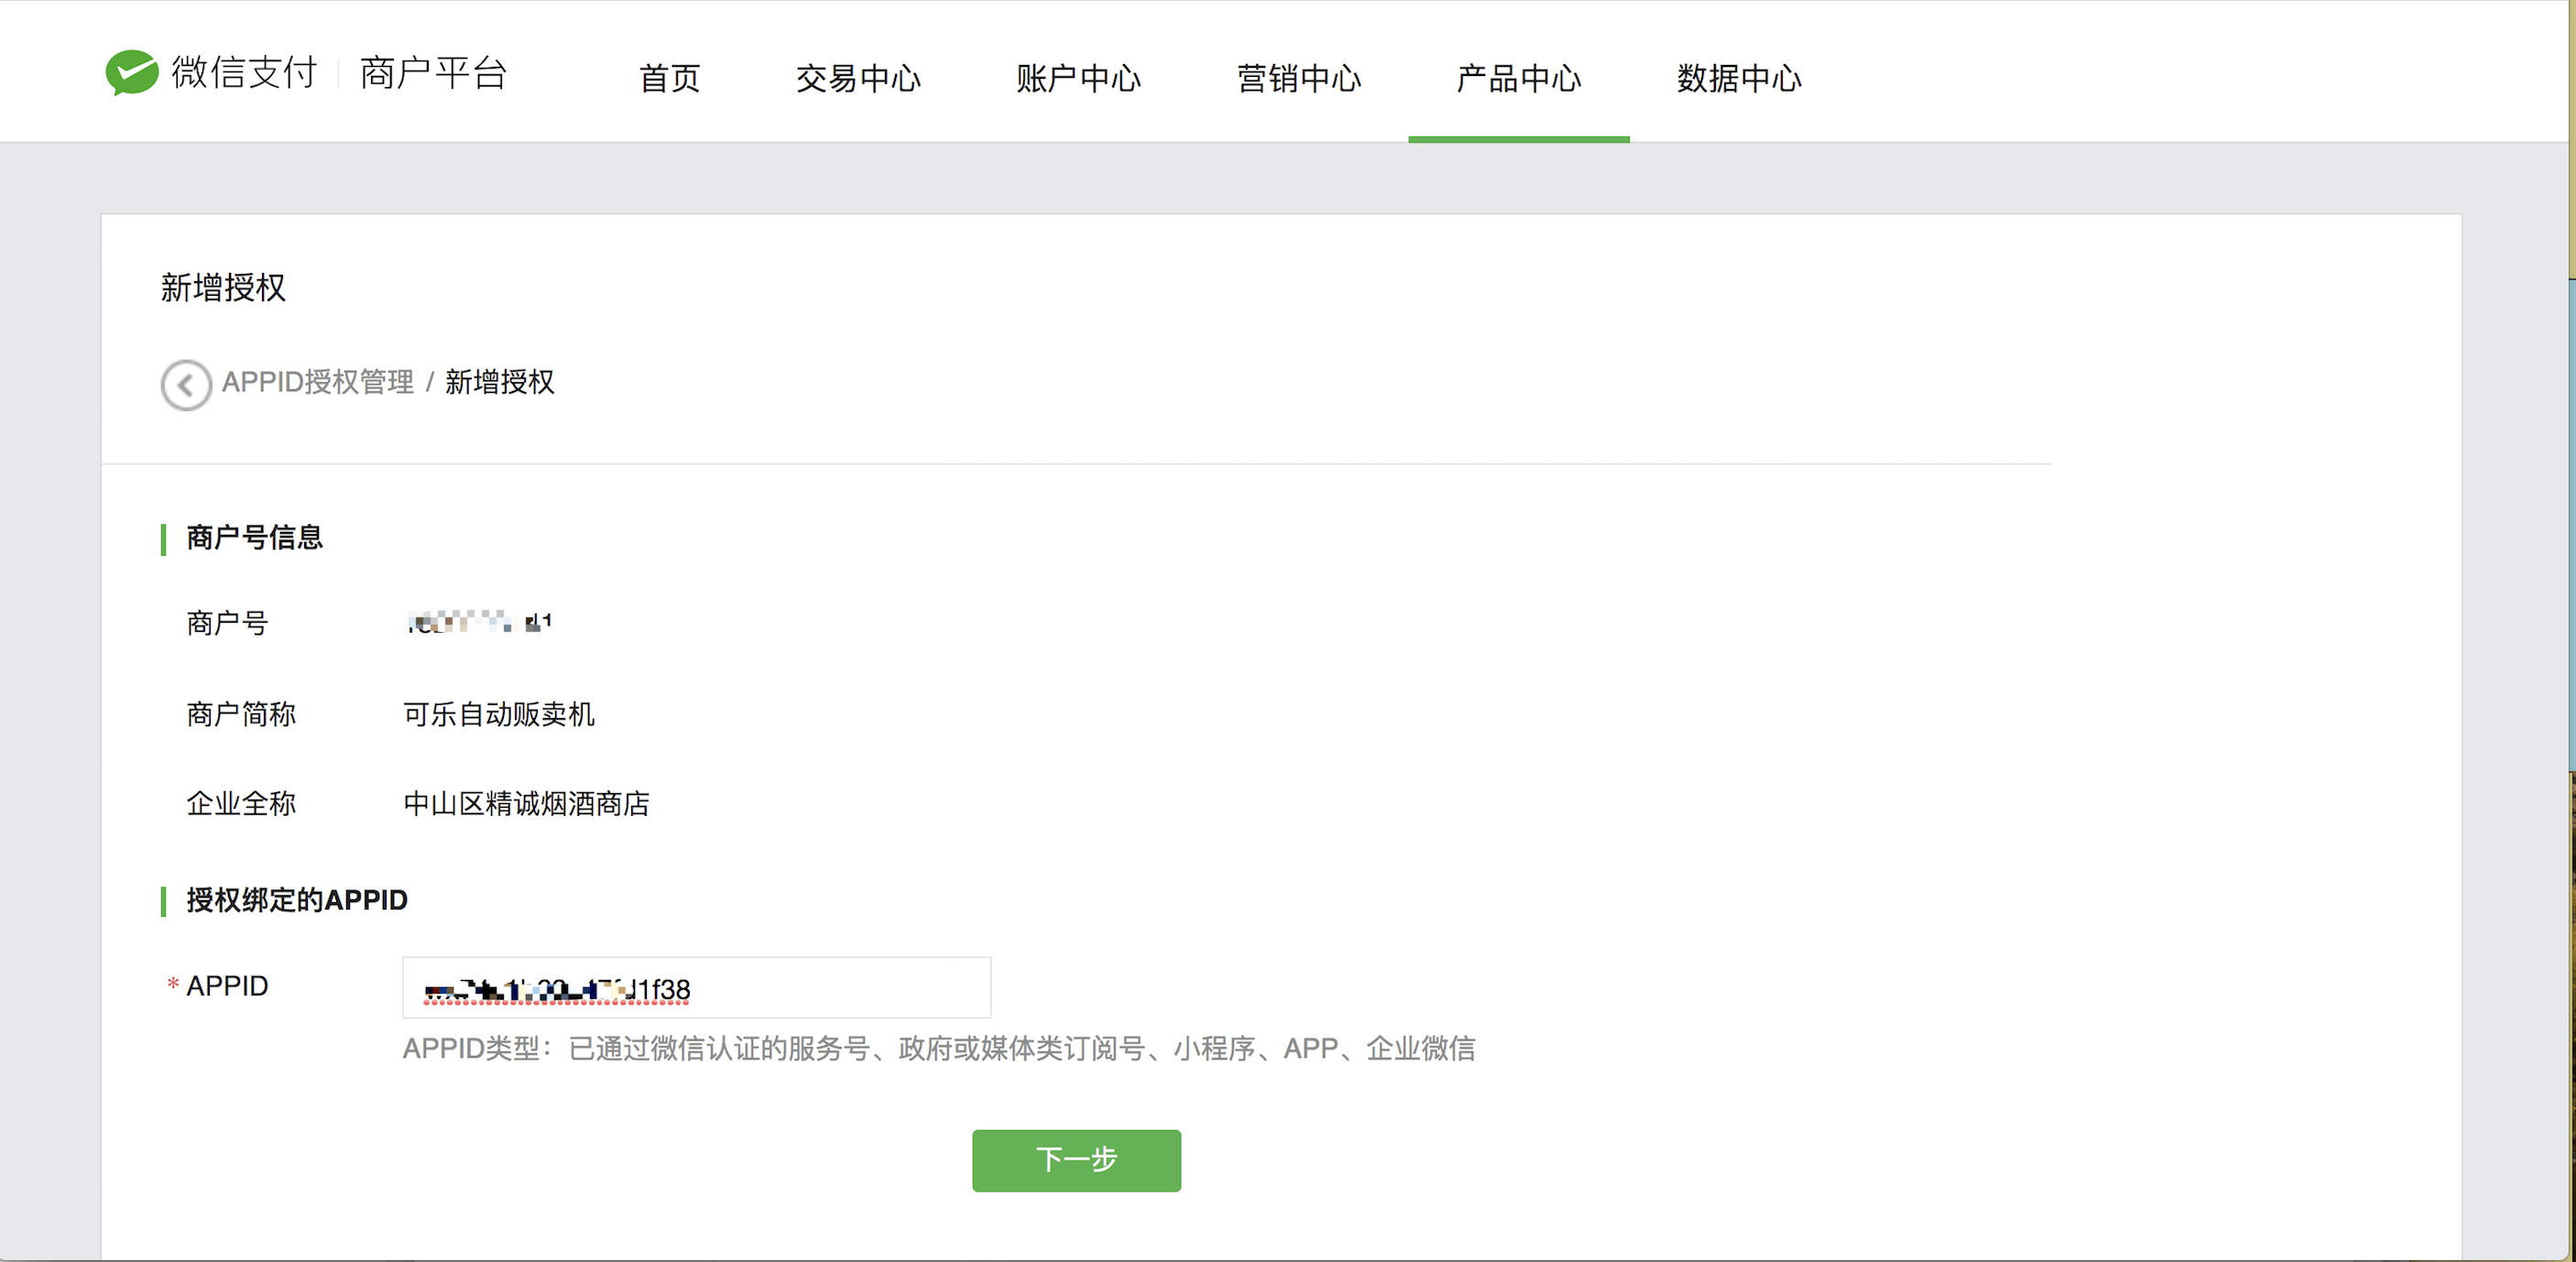Select the 产品中心 tab

point(1518,78)
